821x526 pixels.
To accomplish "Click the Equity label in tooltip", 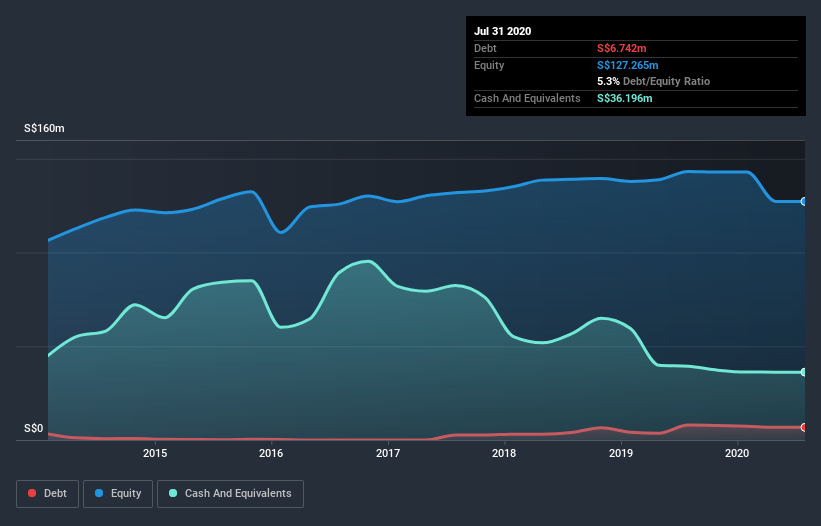I will (x=489, y=65).
